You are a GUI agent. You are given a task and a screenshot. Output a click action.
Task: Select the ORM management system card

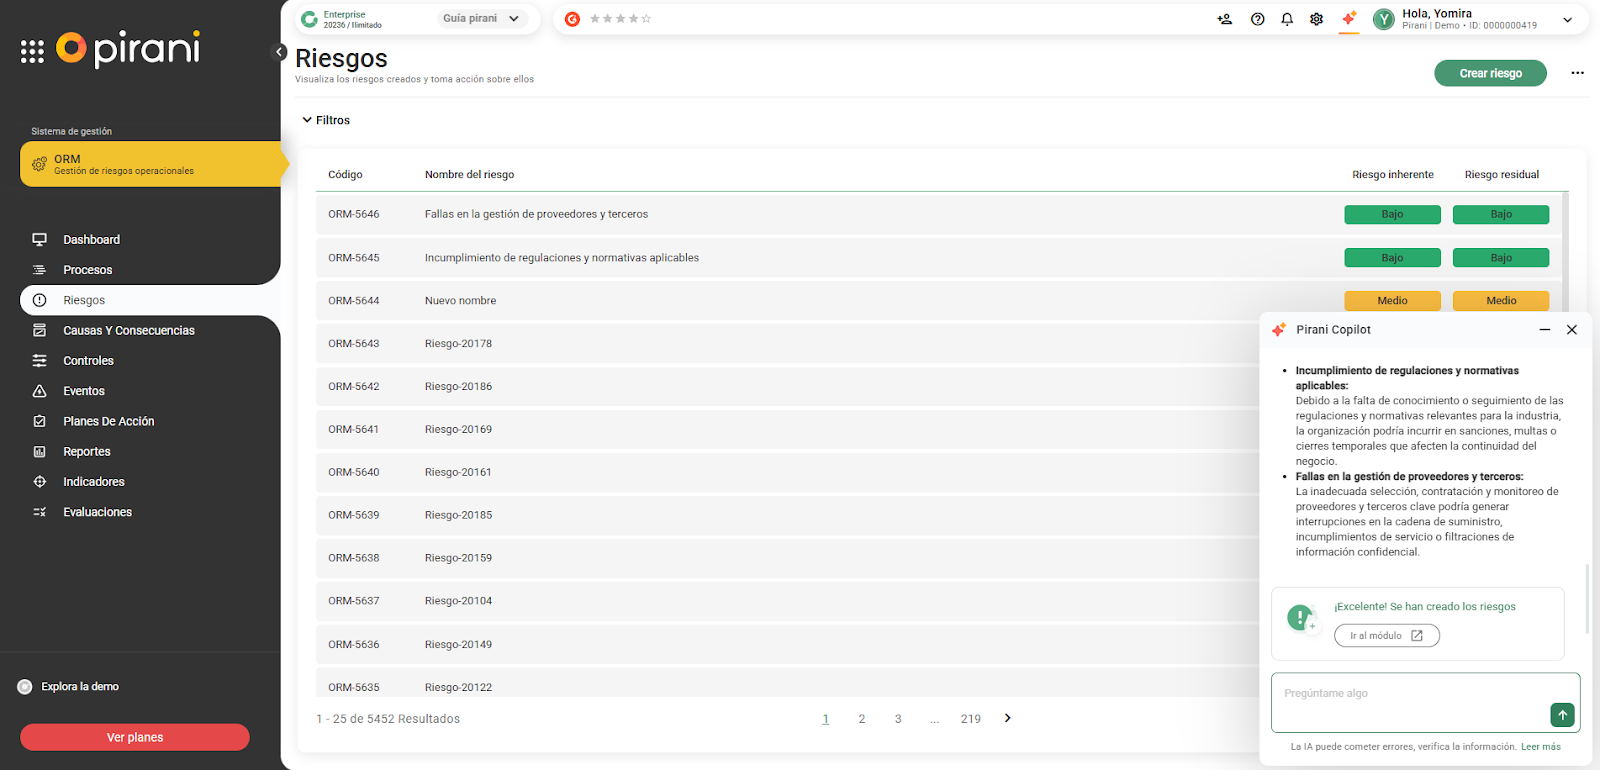tap(150, 164)
